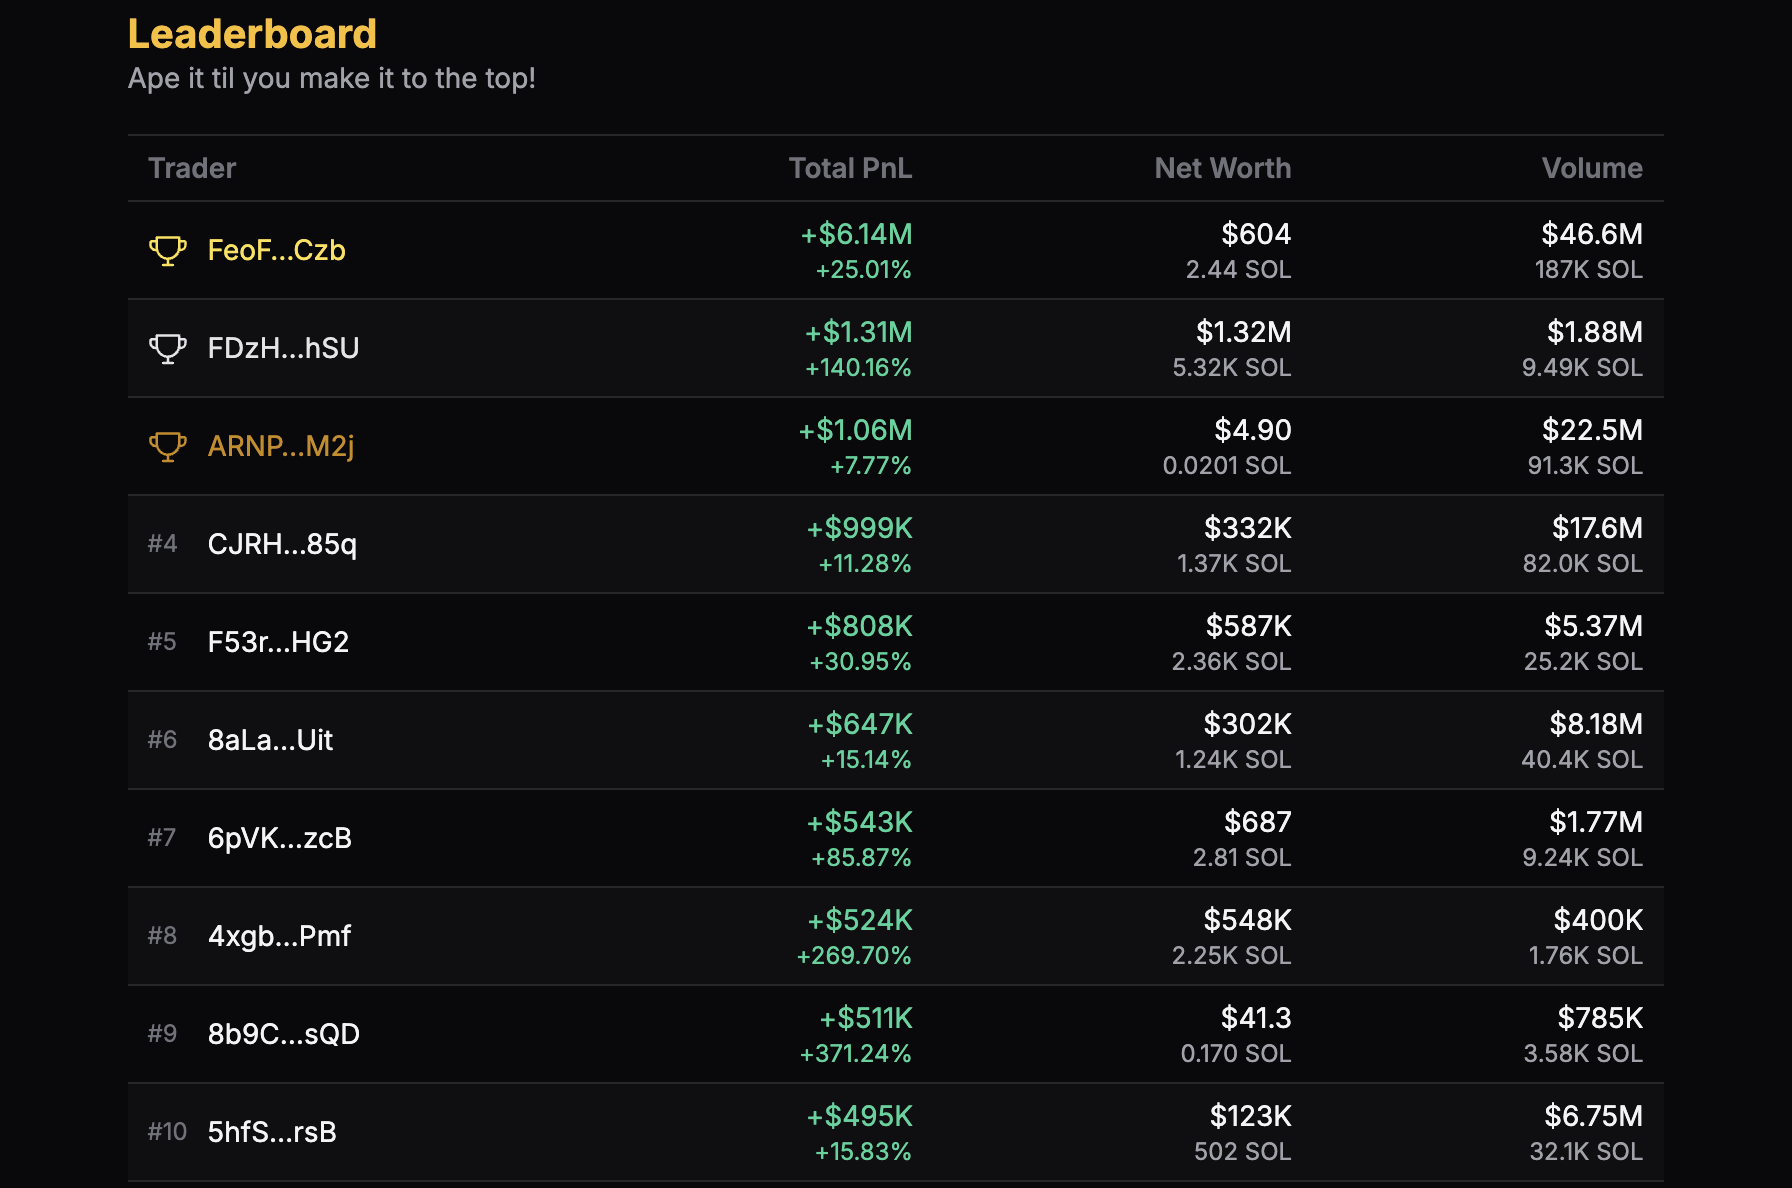The image size is (1792, 1188).
Task: Click the $604 net worth value
Action: [1256, 234]
